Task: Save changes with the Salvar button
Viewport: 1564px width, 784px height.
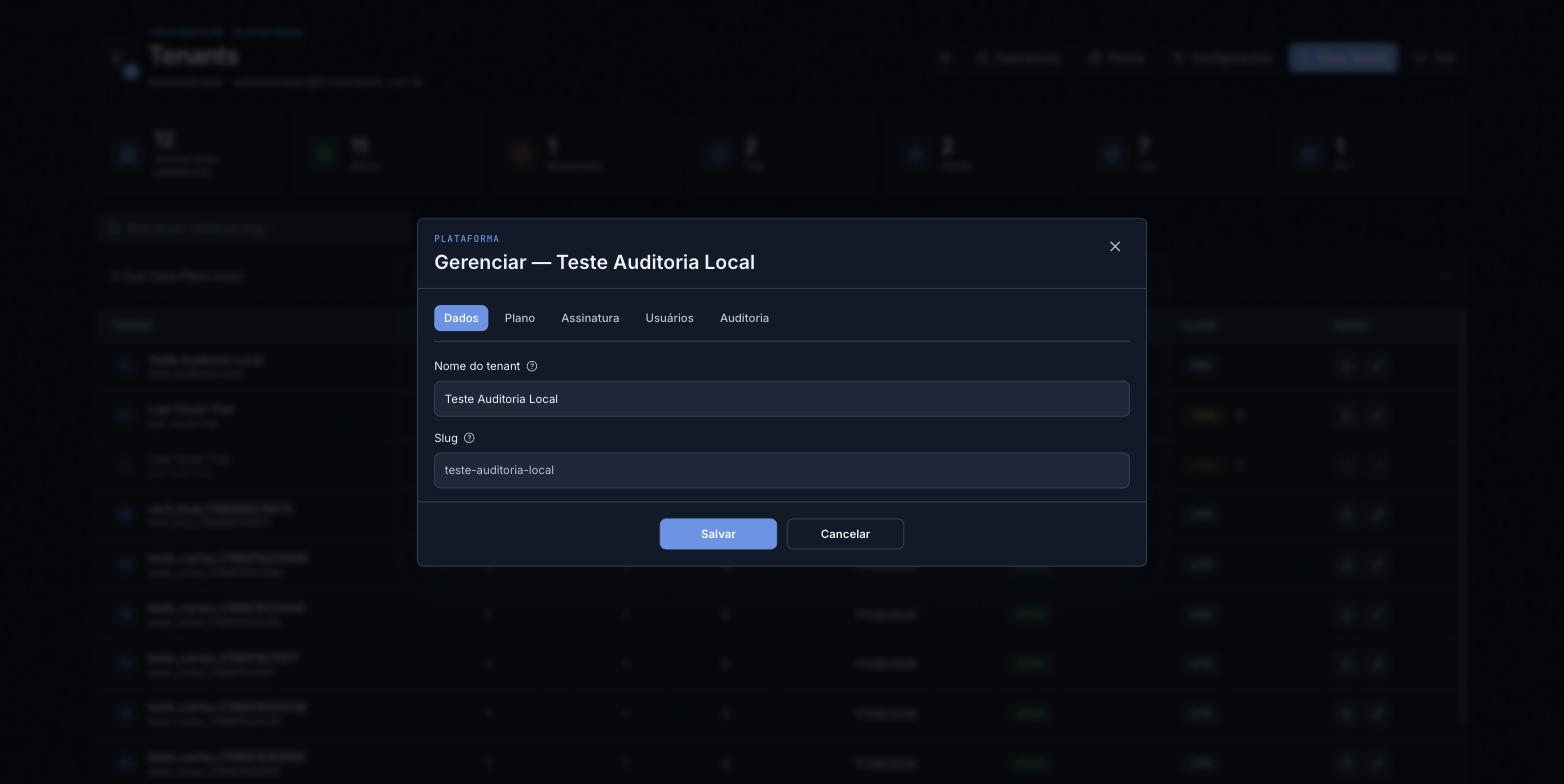Action: (718, 534)
